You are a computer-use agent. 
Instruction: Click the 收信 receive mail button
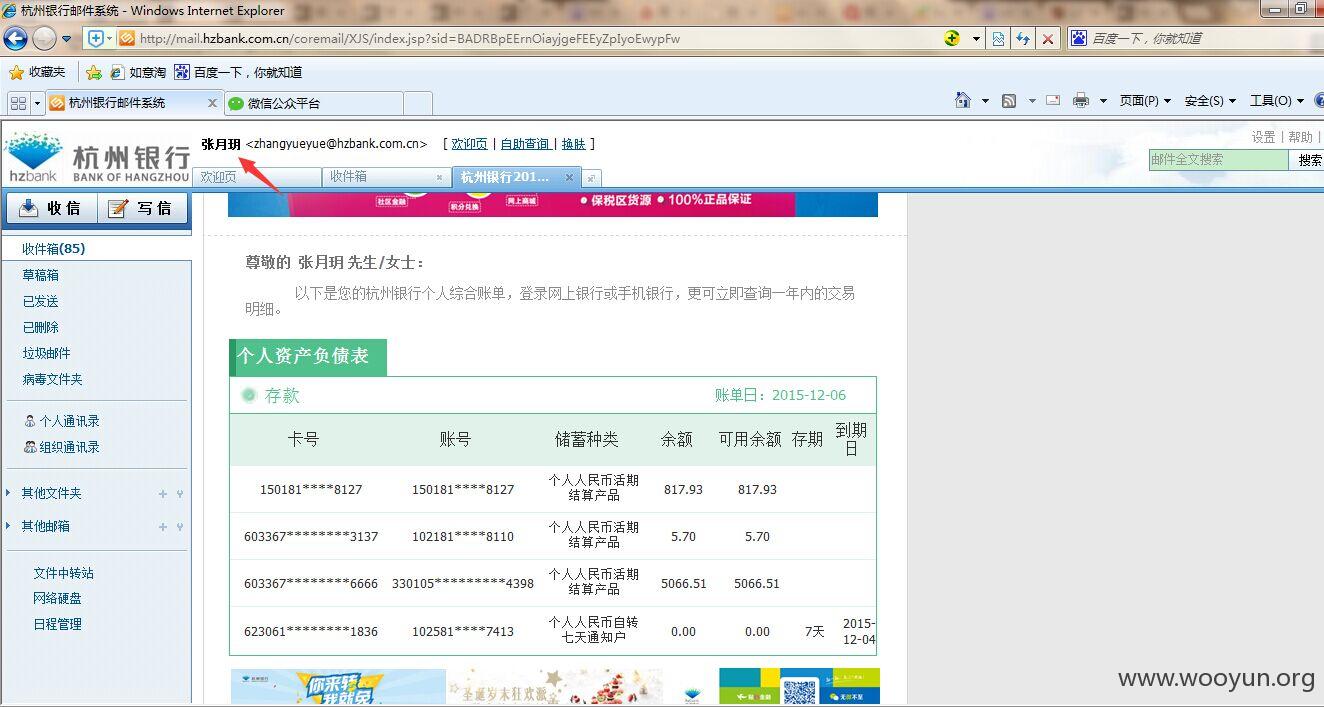(x=50, y=208)
